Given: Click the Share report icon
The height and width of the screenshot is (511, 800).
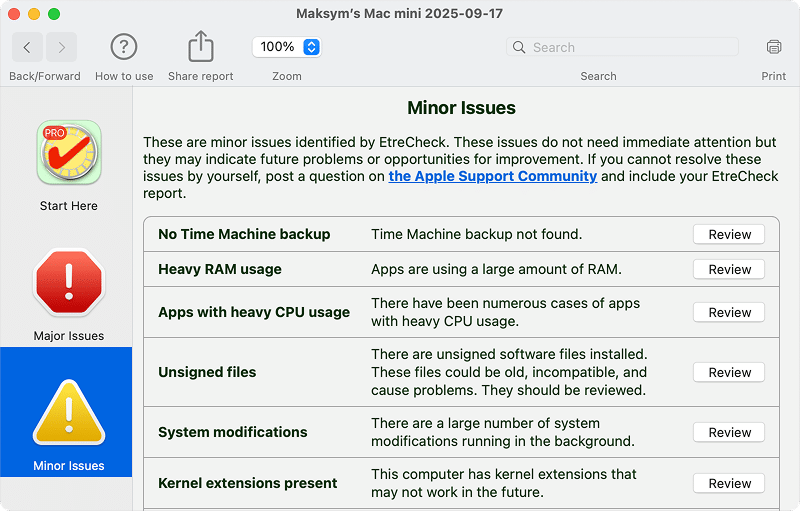Looking at the screenshot, I should pos(201,46).
